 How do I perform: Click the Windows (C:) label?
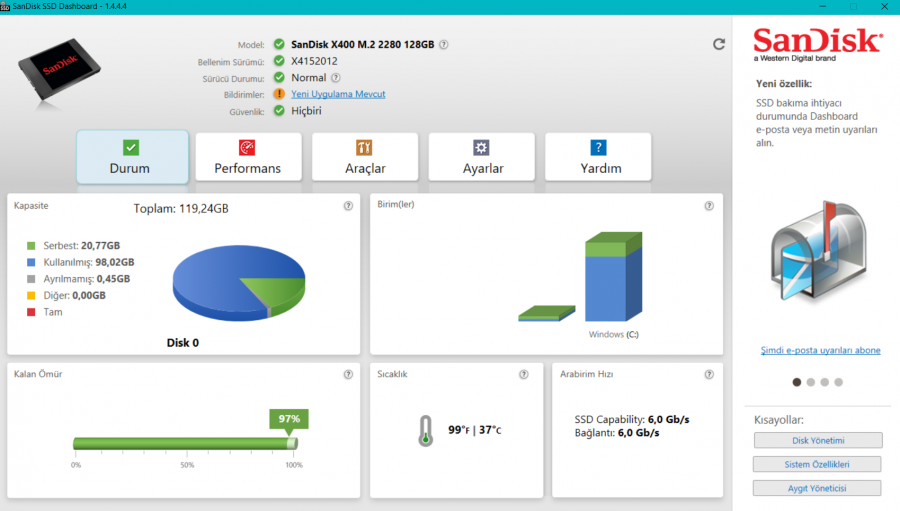pyautogui.click(x=614, y=334)
